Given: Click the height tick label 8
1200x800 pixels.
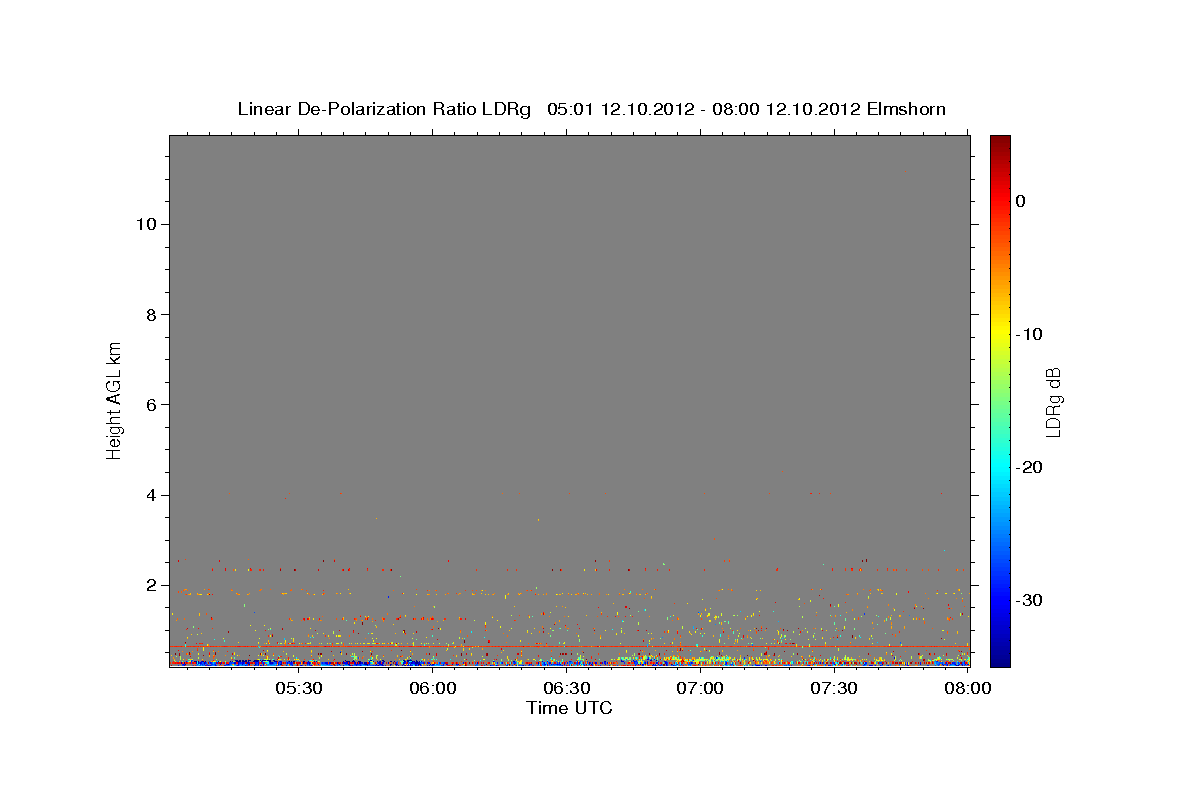Looking at the screenshot, I should tap(151, 314).
